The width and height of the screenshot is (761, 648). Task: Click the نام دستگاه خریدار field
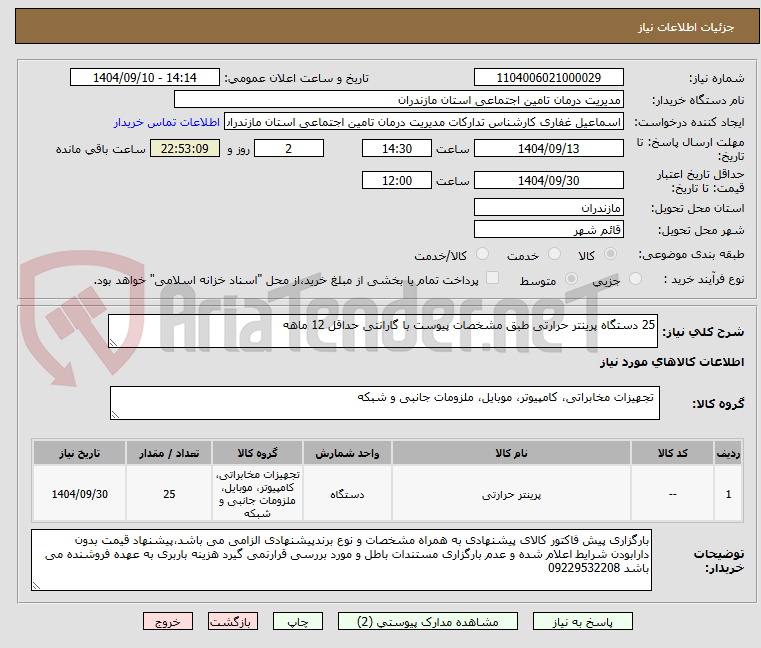[x=398, y=100]
